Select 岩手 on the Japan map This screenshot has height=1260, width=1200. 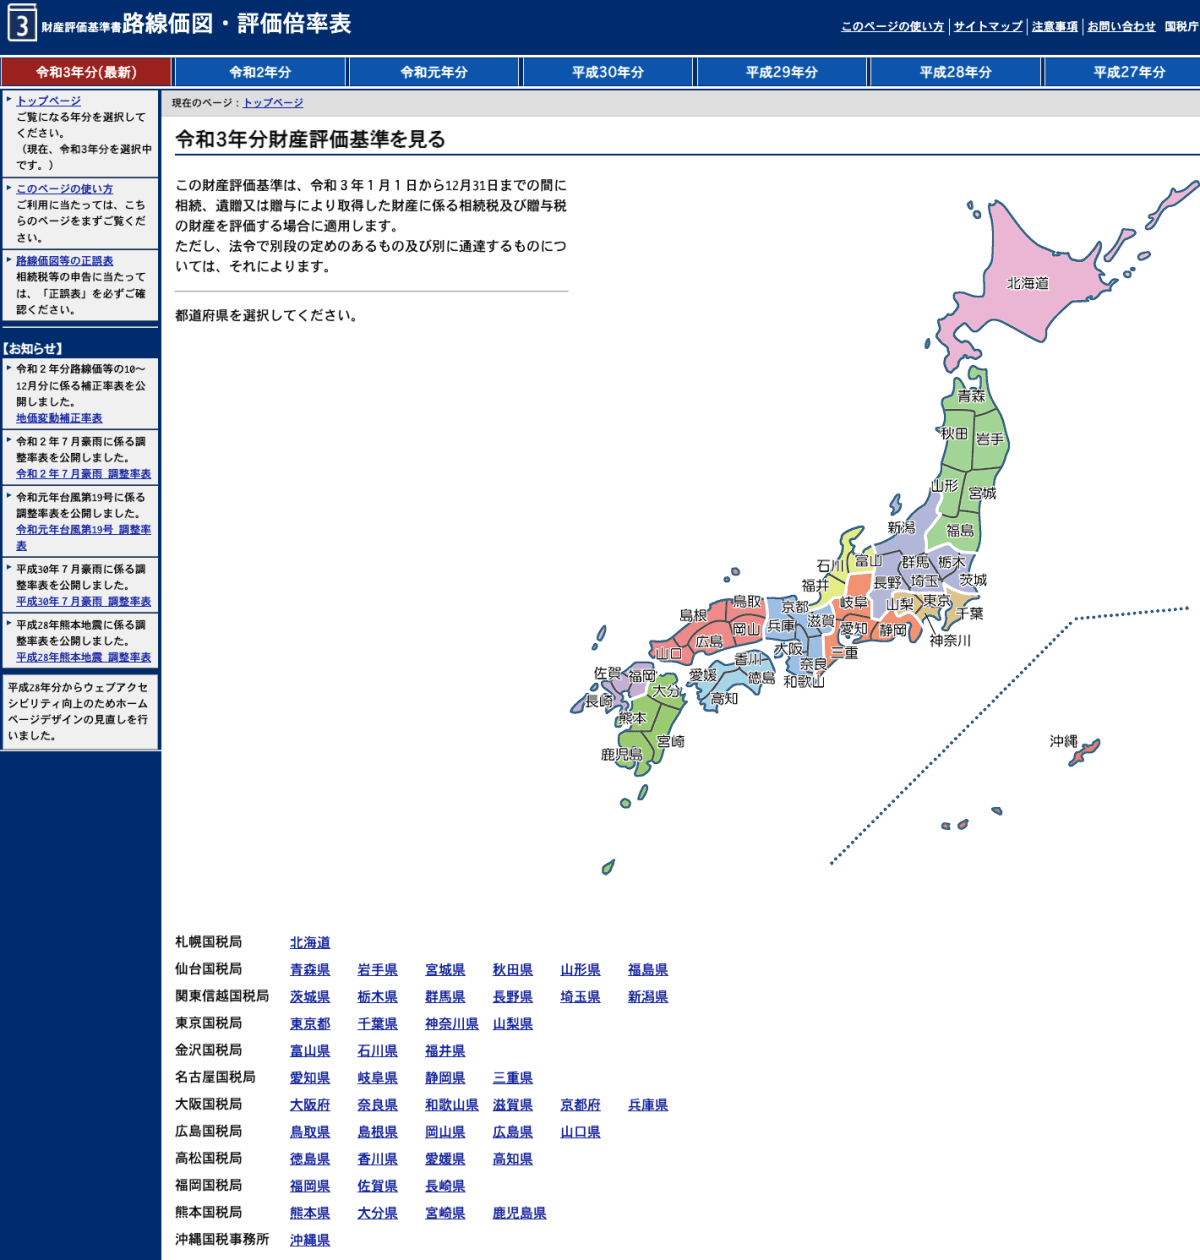[x=989, y=439]
